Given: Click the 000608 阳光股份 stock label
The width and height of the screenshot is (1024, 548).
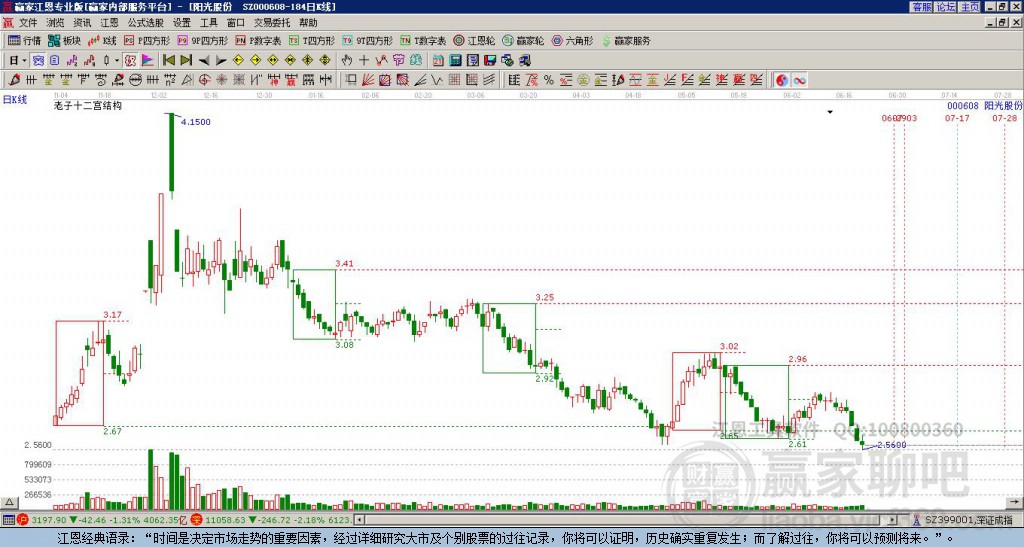Looking at the screenshot, I should click(x=985, y=106).
